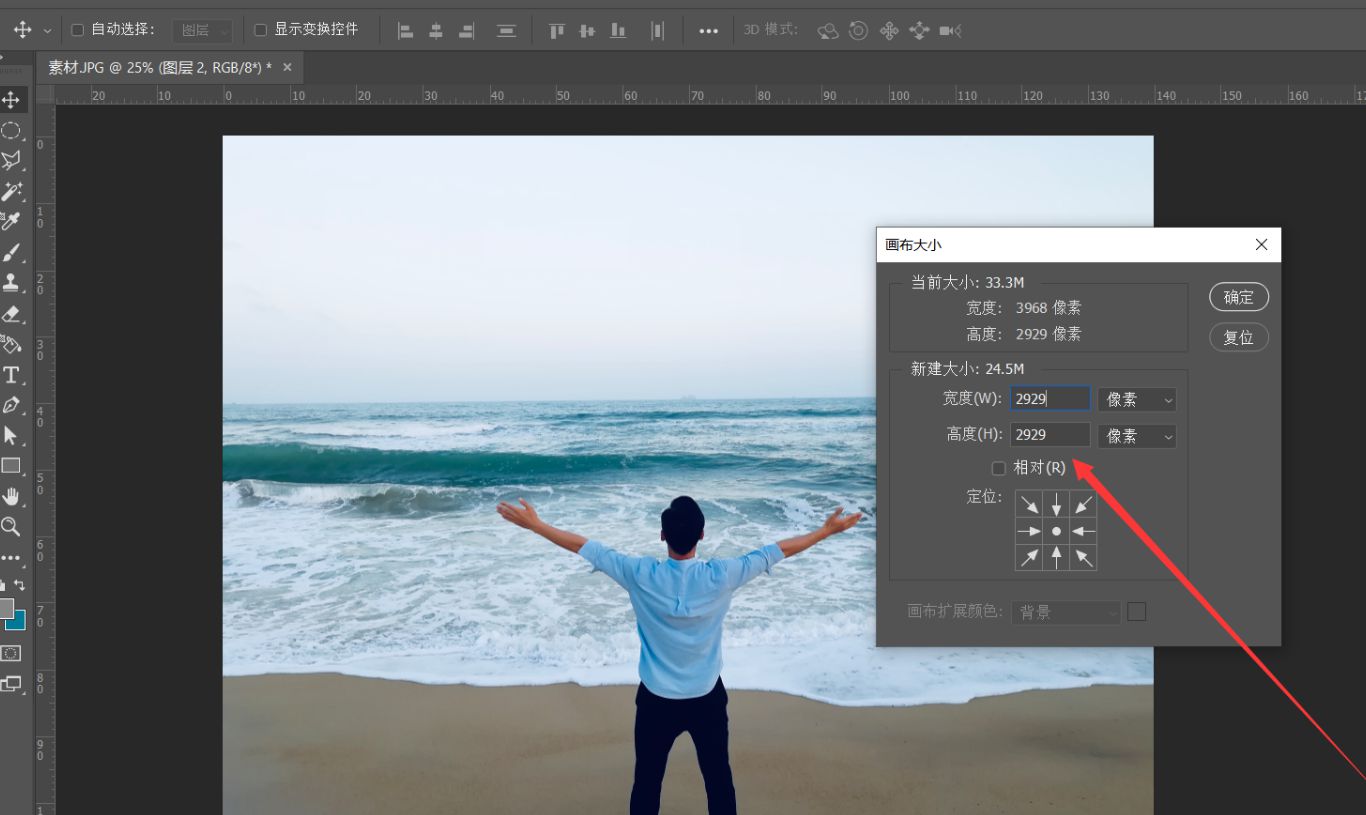Enable the 相对 checkbox in Canvas Size dialog

tap(998, 467)
